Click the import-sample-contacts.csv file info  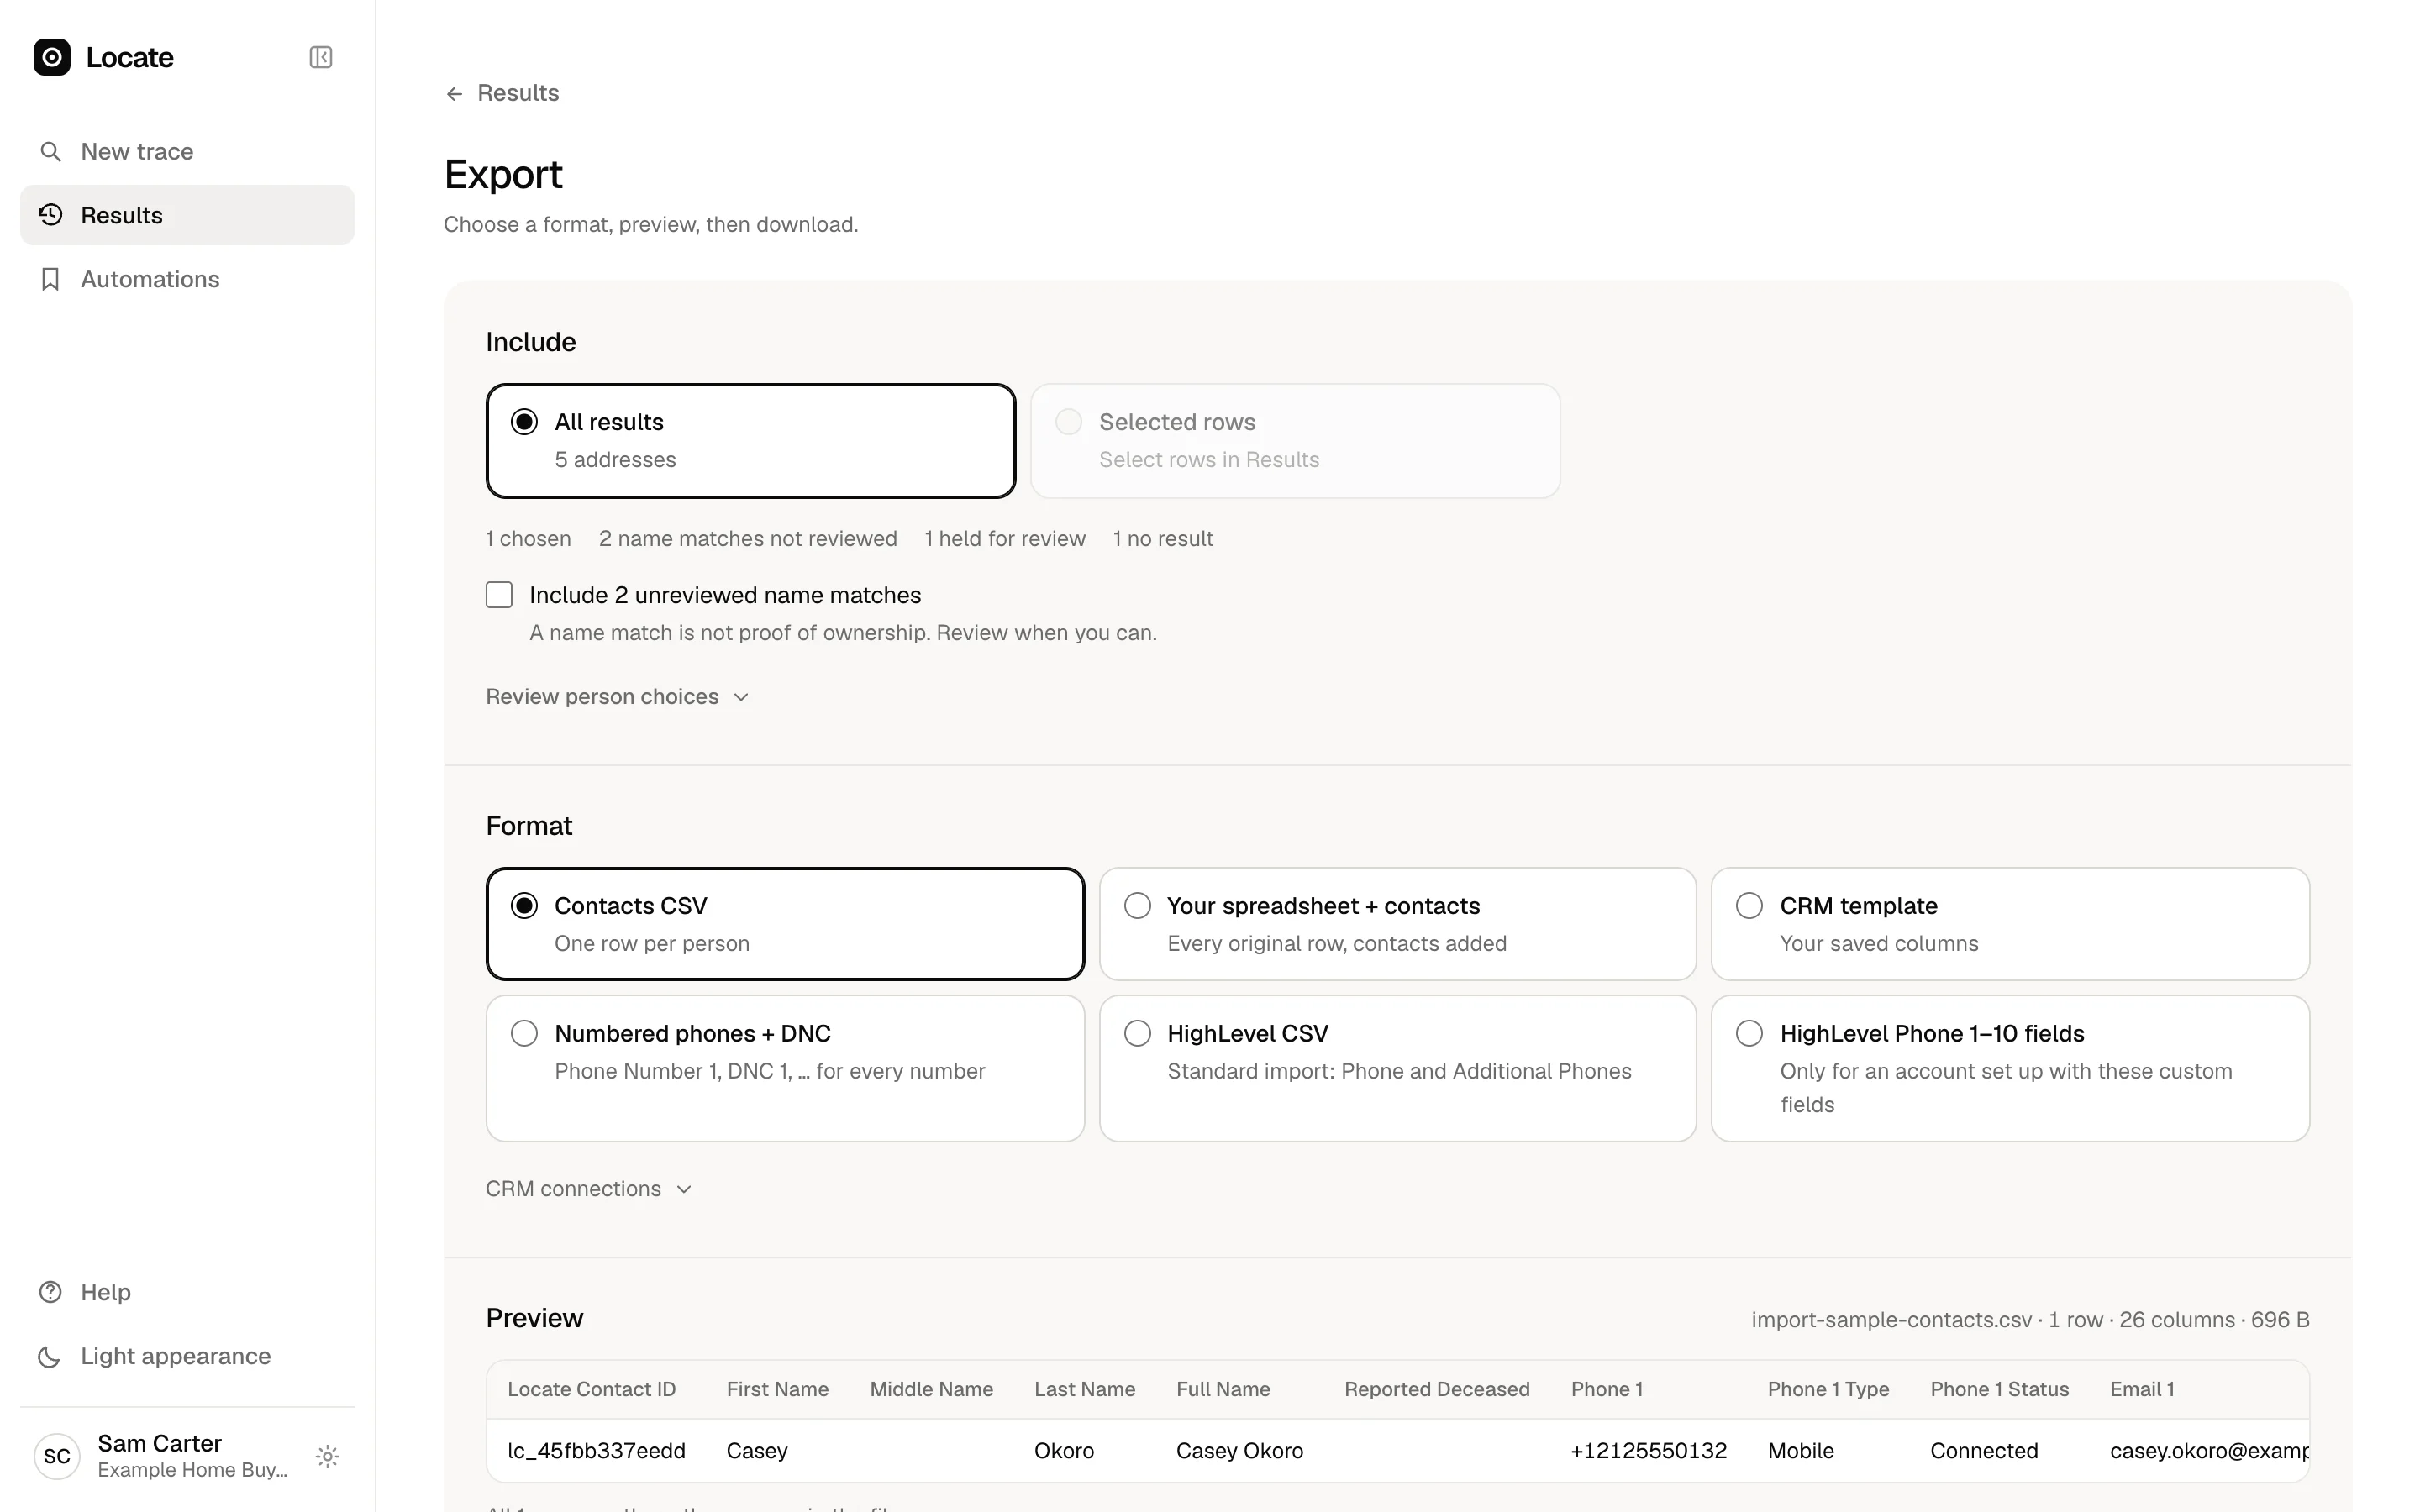2030,1320
